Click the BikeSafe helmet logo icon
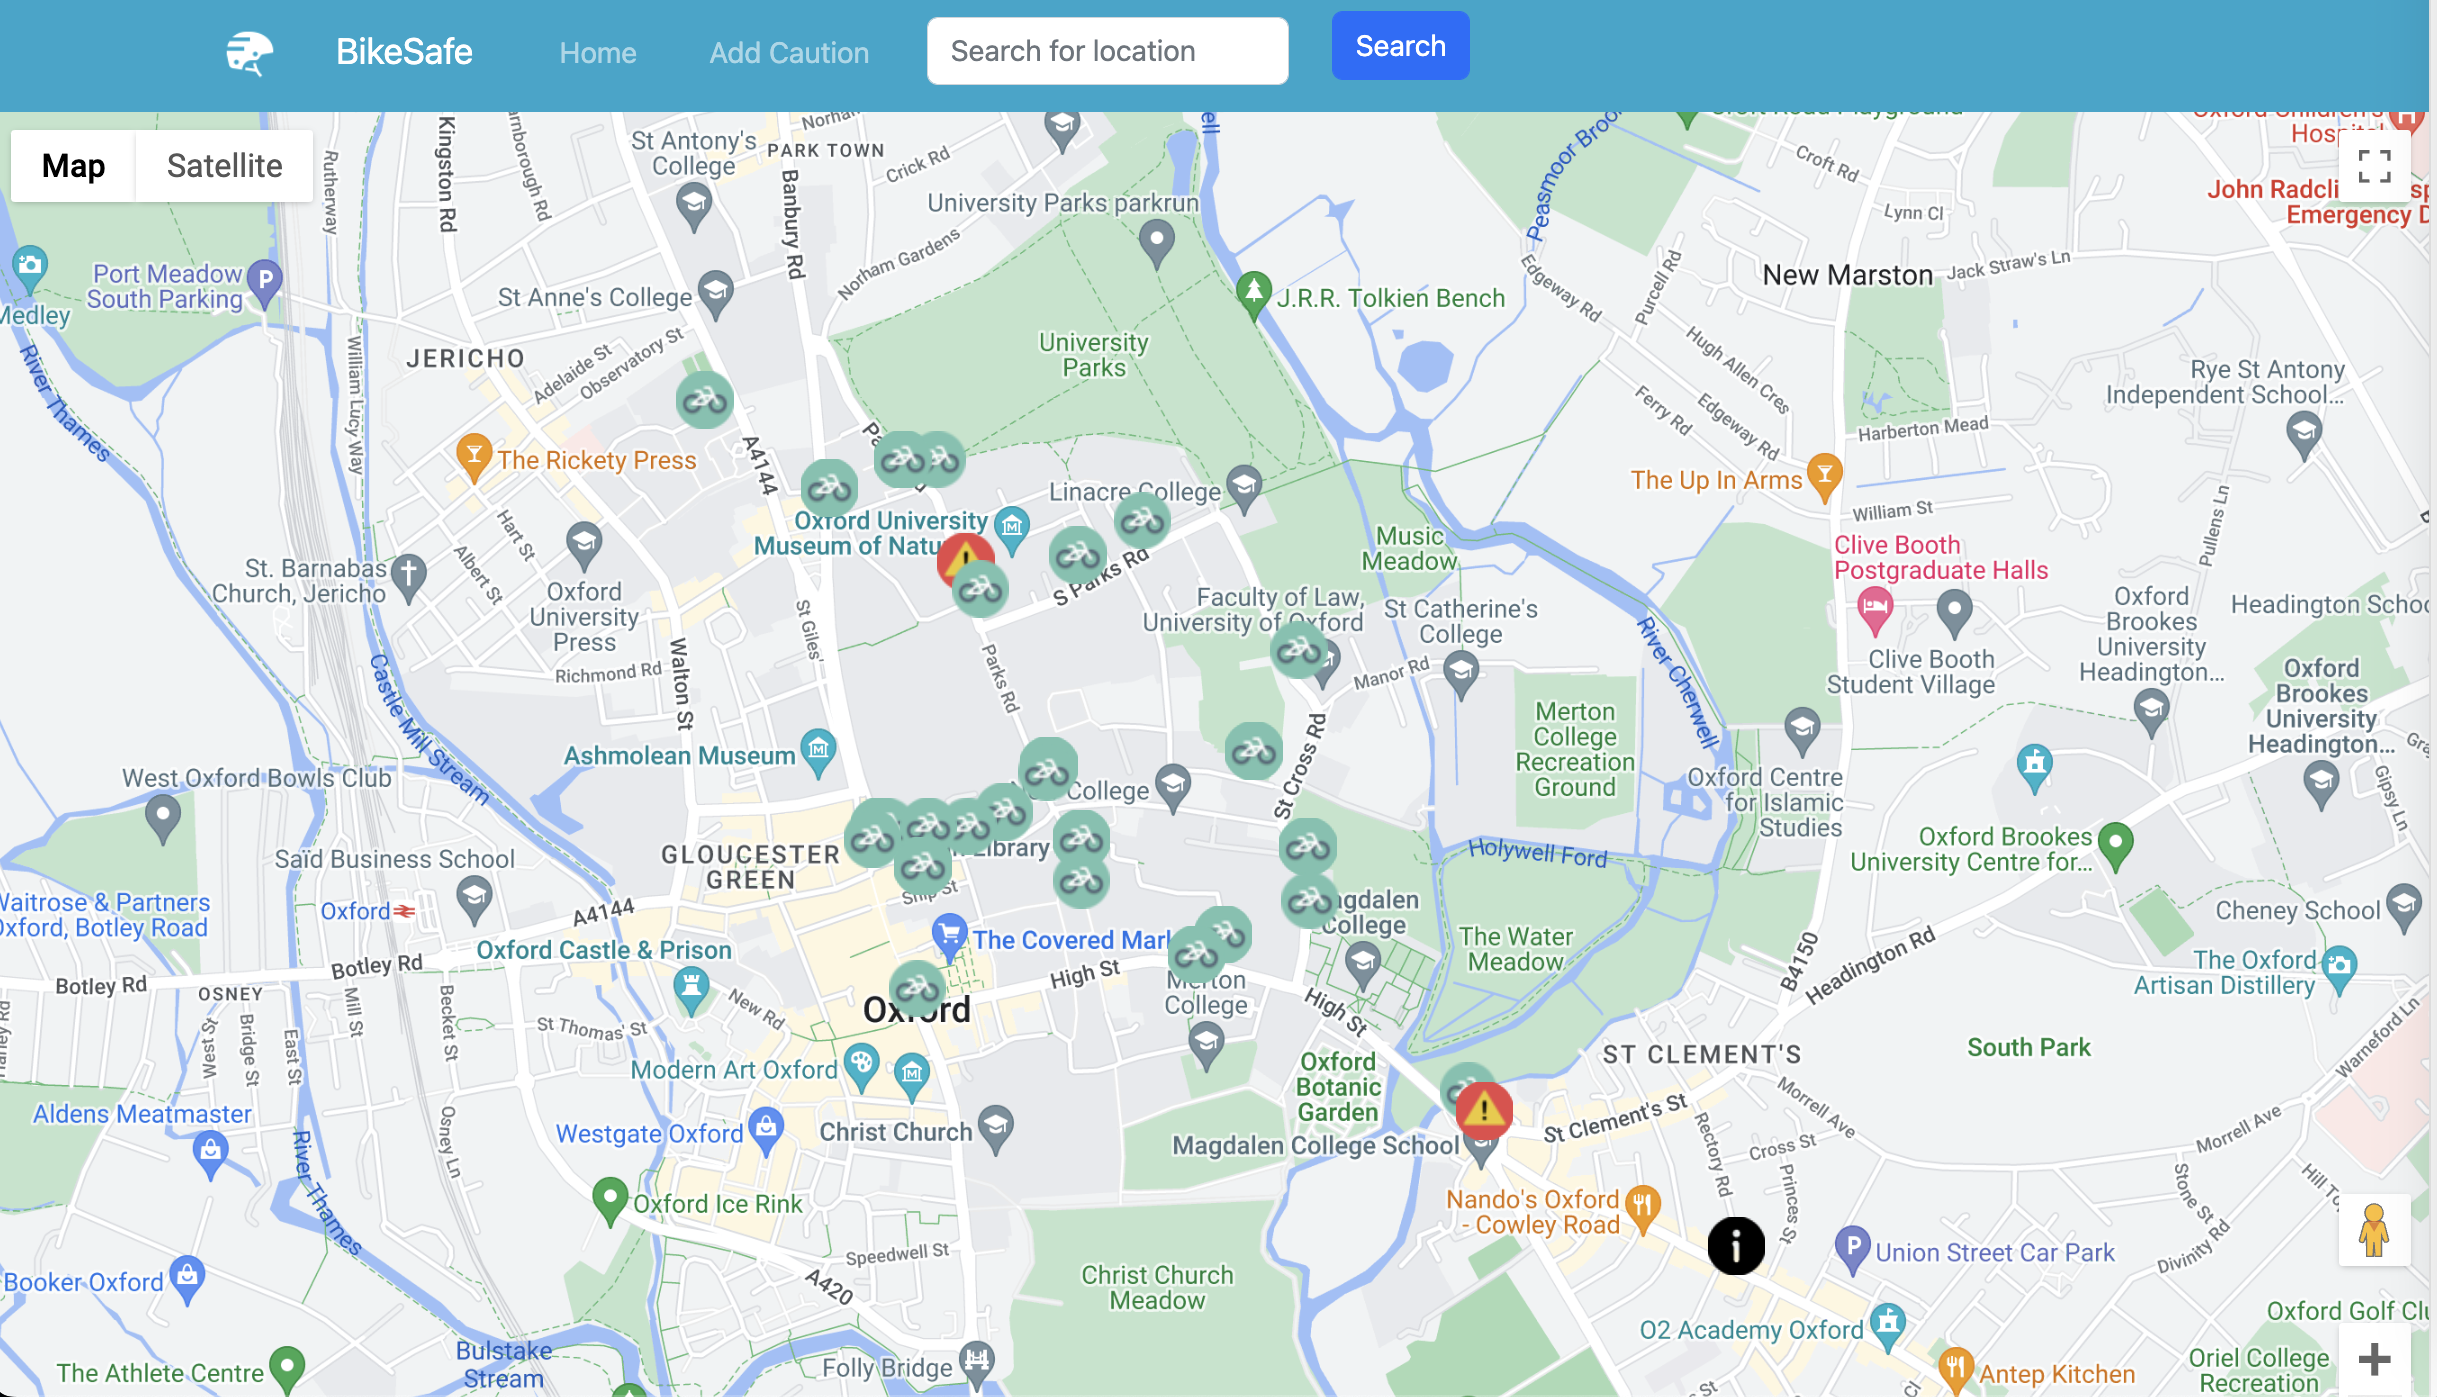Viewport: 2437px width, 1397px height. [249, 52]
